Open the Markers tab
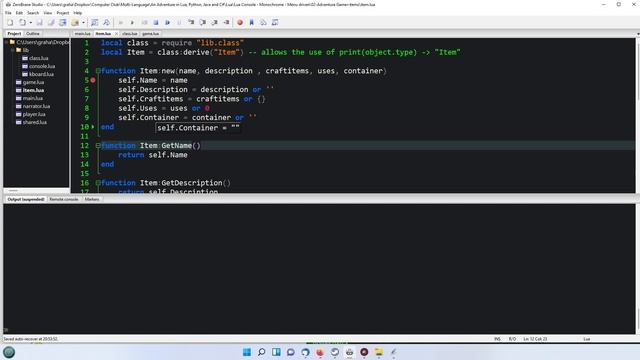The image size is (640, 360). [92, 199]
